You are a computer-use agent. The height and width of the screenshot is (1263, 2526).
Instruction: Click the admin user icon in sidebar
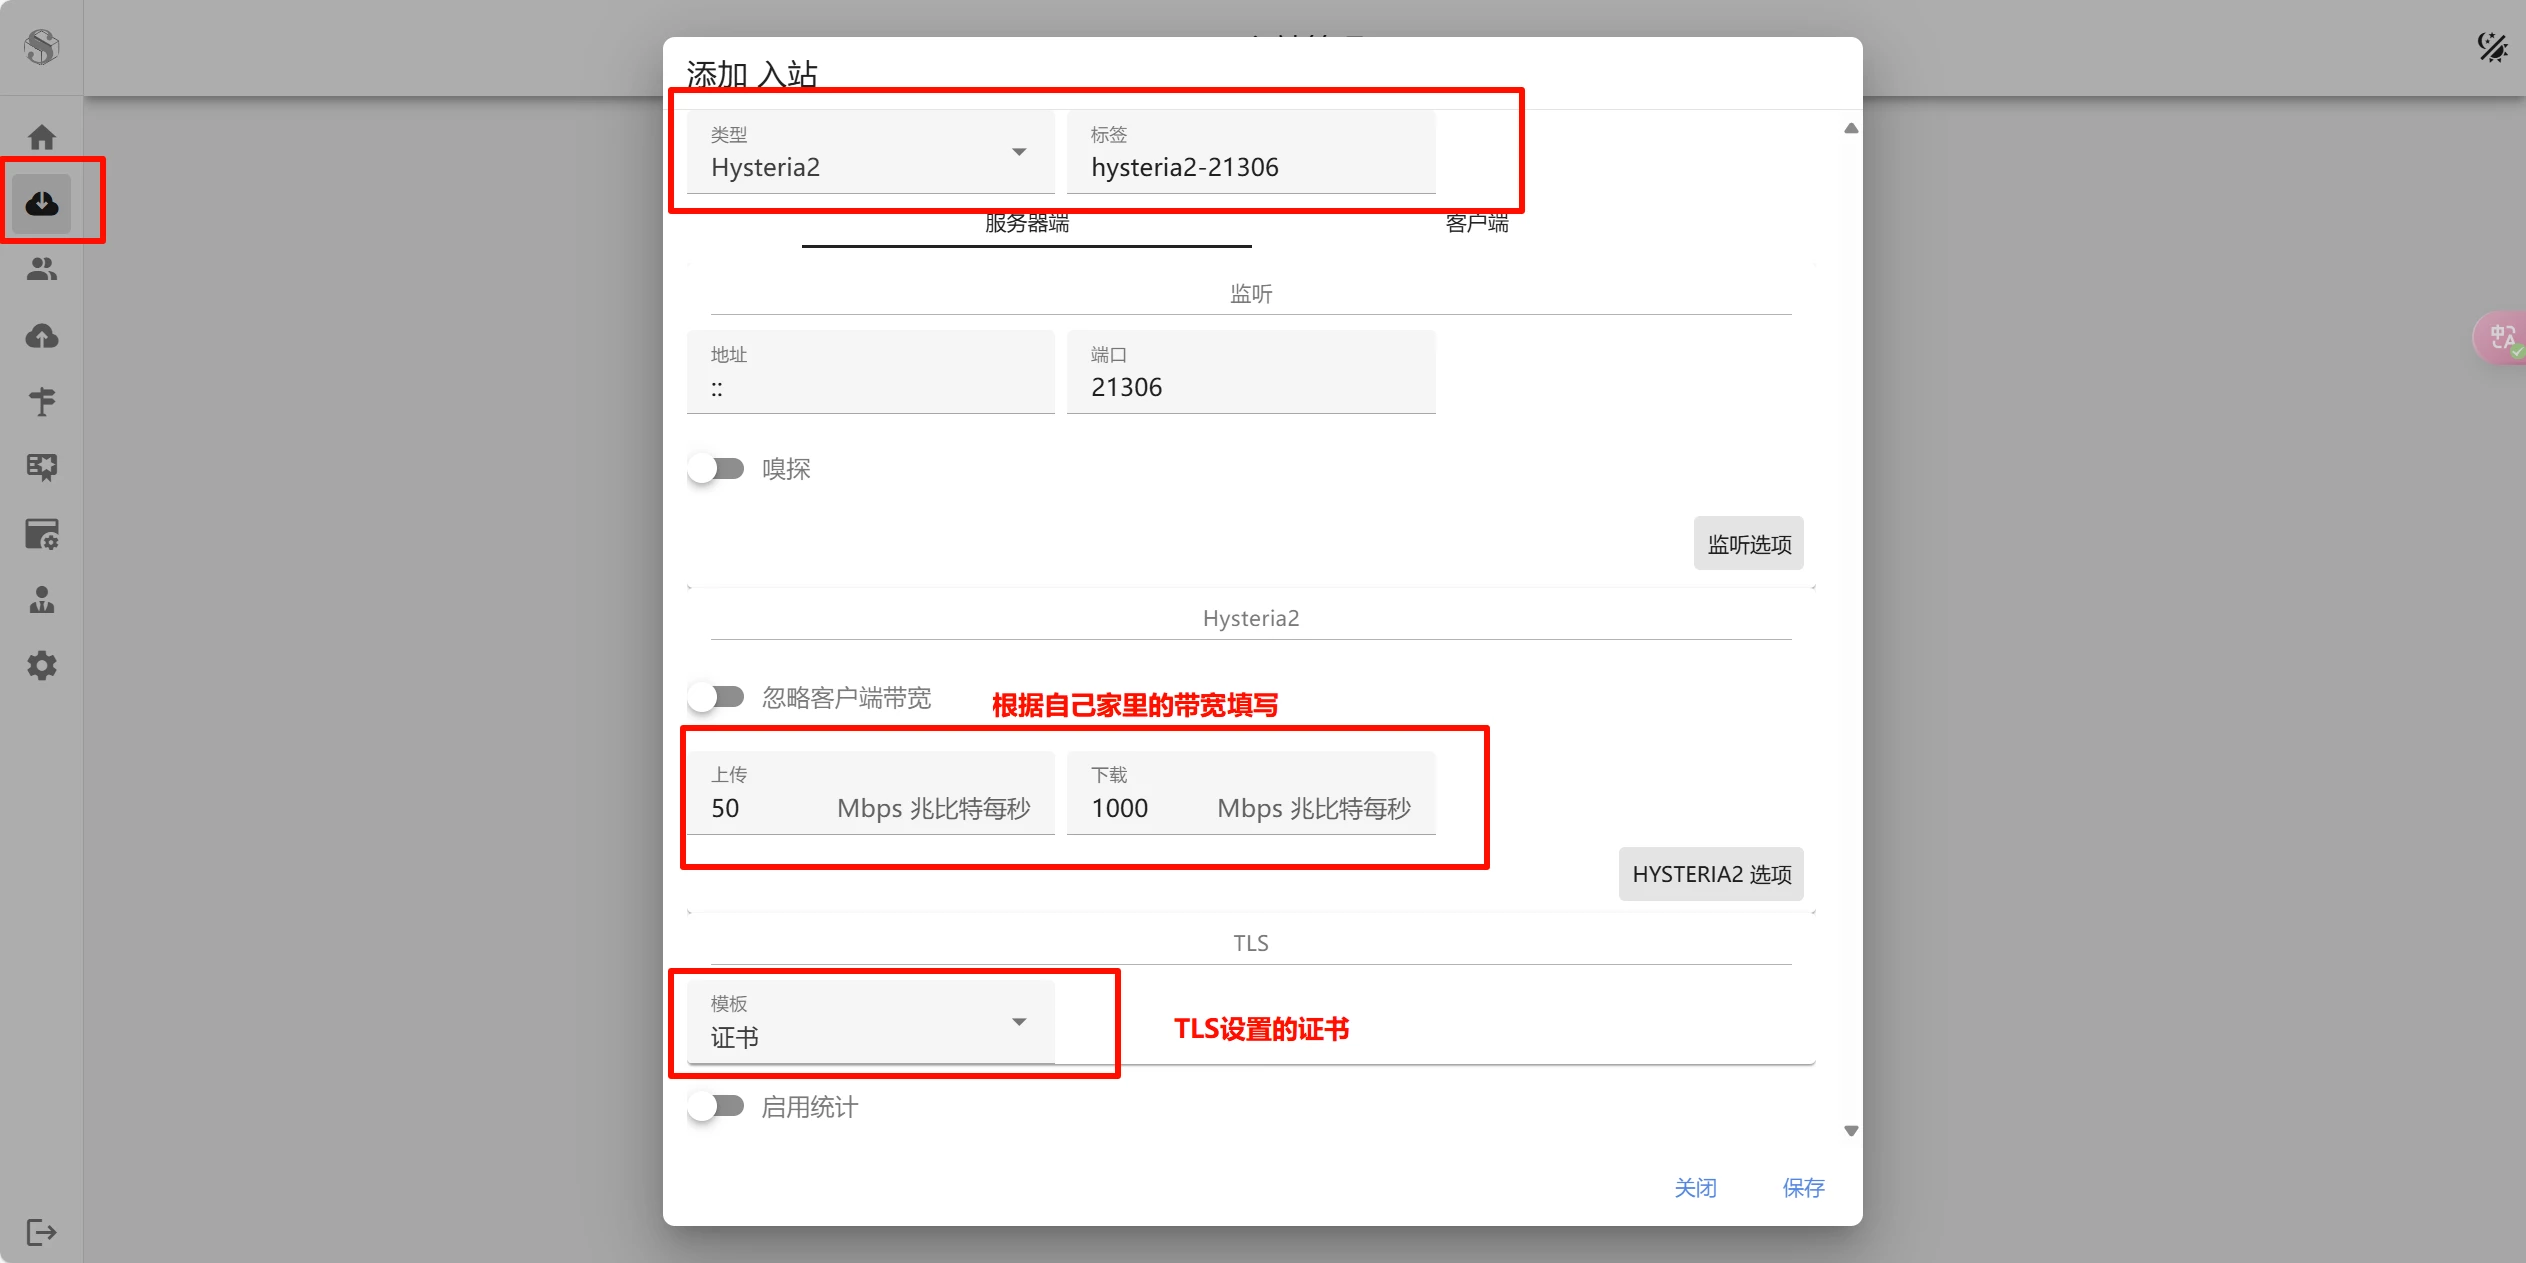[x=41, y=600]
